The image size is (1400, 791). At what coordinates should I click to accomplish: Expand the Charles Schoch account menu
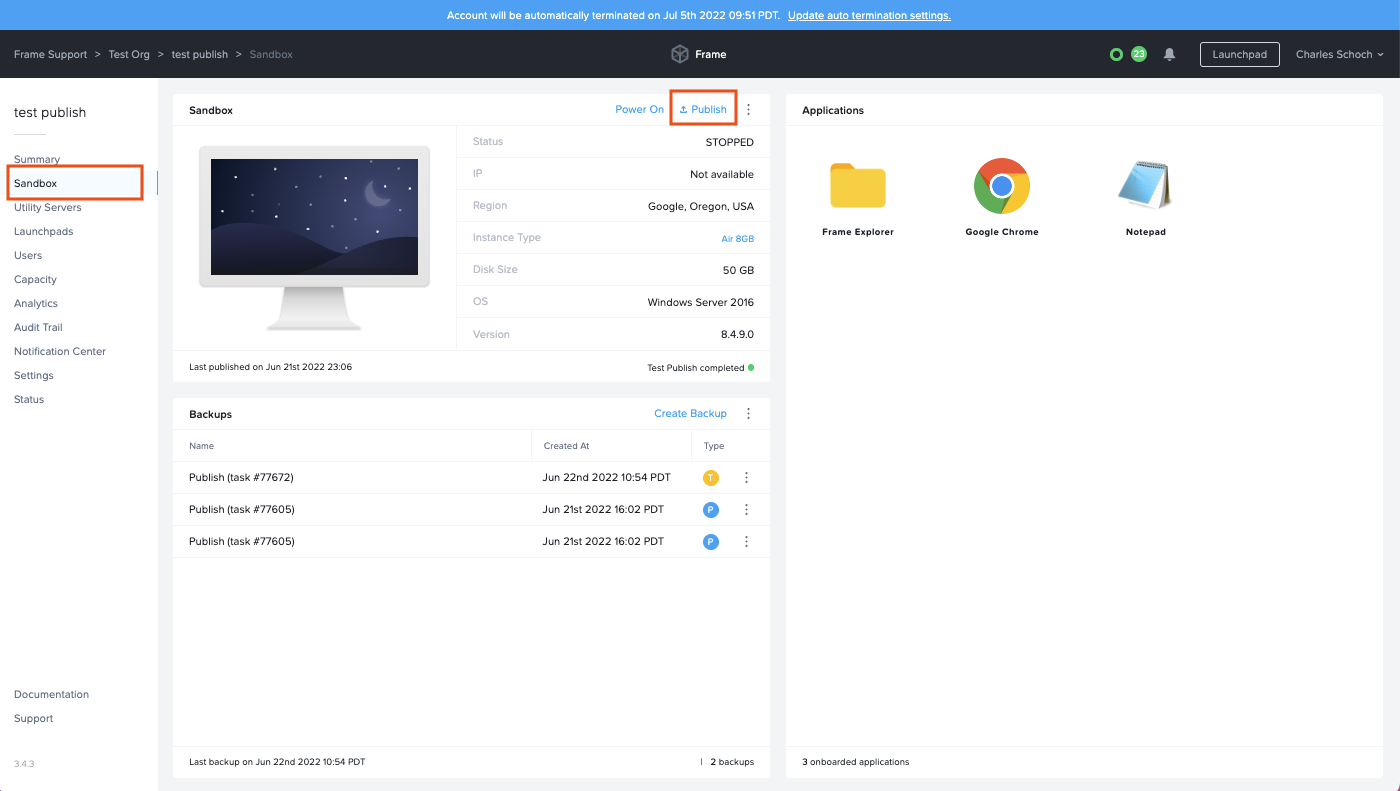pyautogui.click(x=1339, y=54)
